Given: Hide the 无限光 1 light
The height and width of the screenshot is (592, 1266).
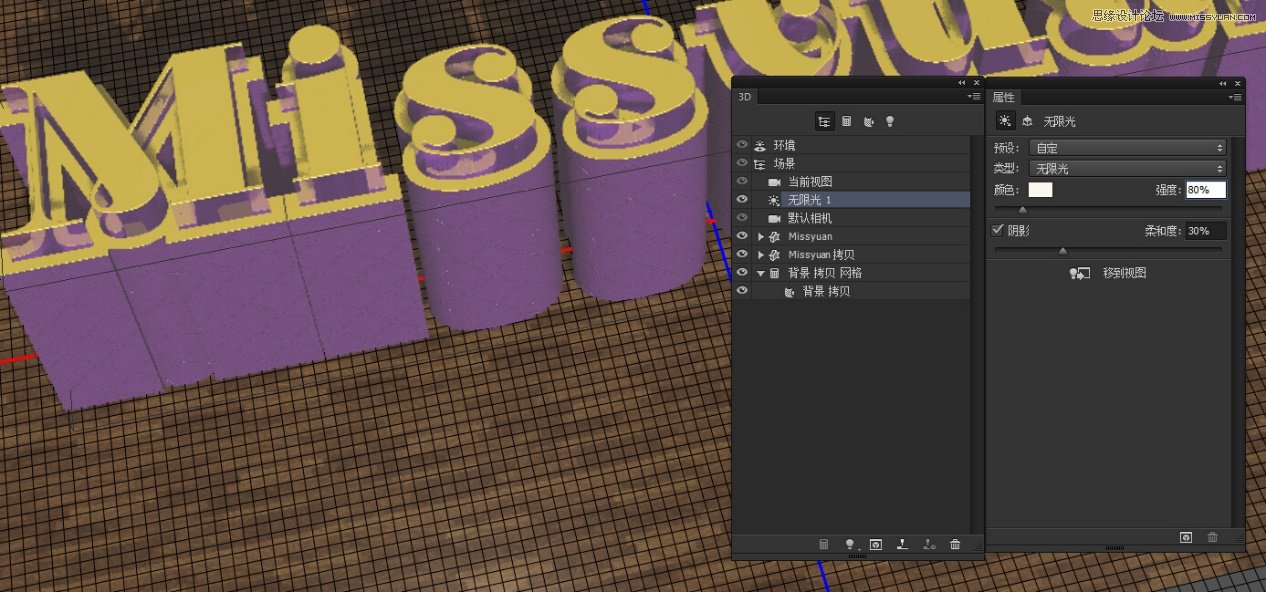Looking at the screenshot, I should (742, 199).
